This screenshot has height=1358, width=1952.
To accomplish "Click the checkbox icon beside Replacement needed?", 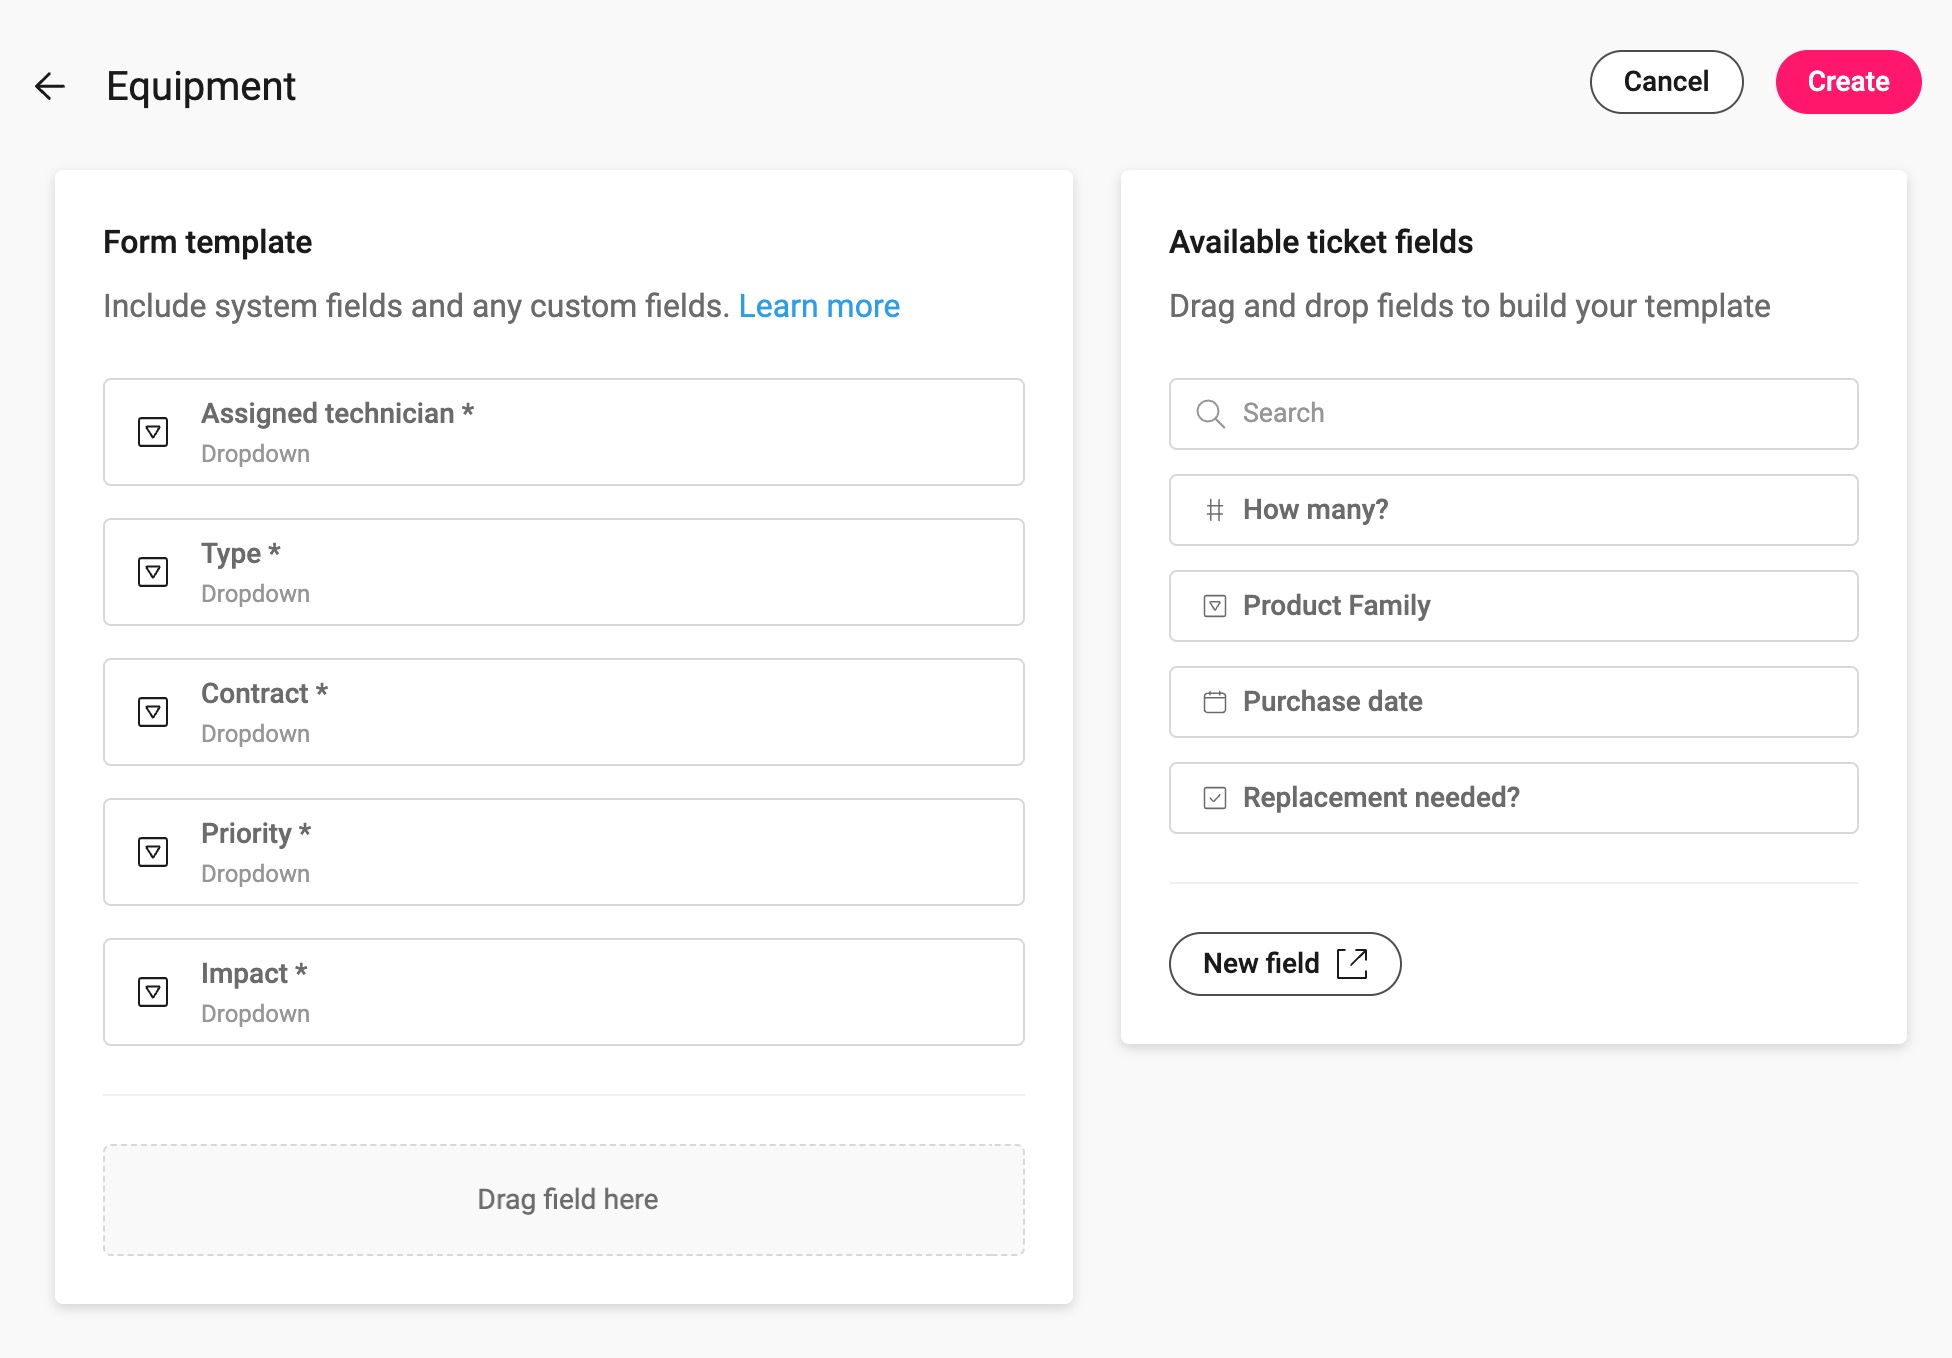I will click(x=1215, y=798).
